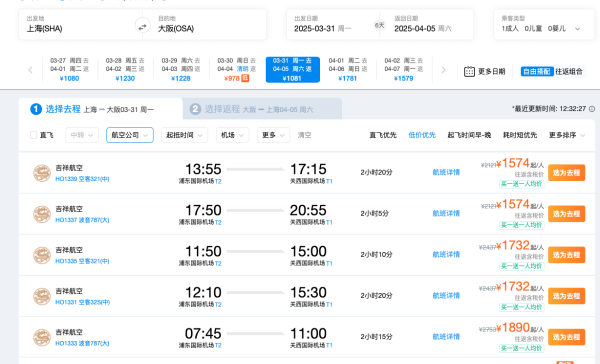Screen dimensions: 600x364
Task: View 航班详情 for the 12:10 flight
Action: click(x=446, y=295)
